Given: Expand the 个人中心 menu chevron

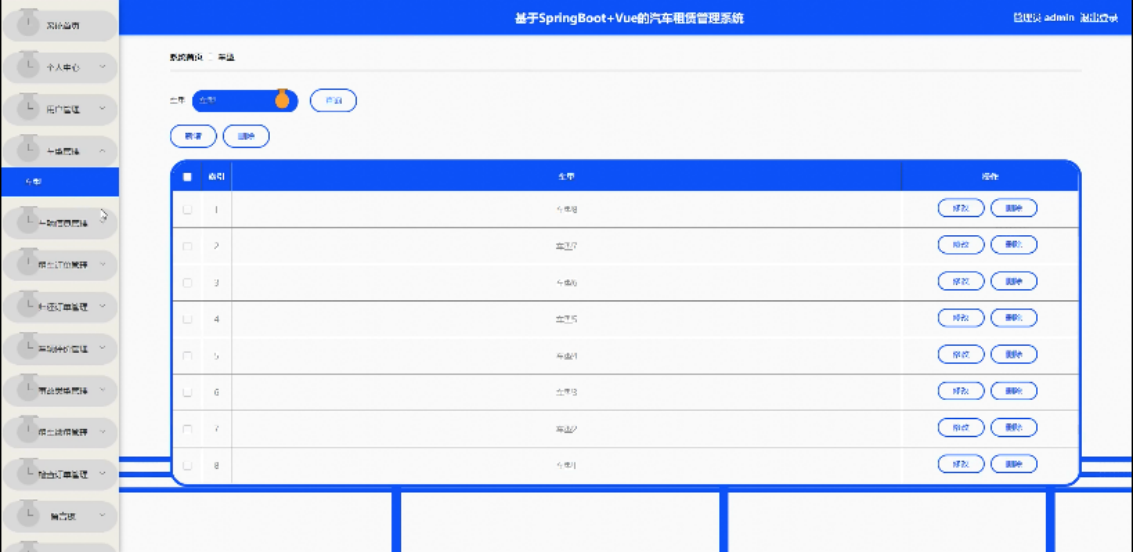Looking at the screenshot, I should tap(103, 67).
